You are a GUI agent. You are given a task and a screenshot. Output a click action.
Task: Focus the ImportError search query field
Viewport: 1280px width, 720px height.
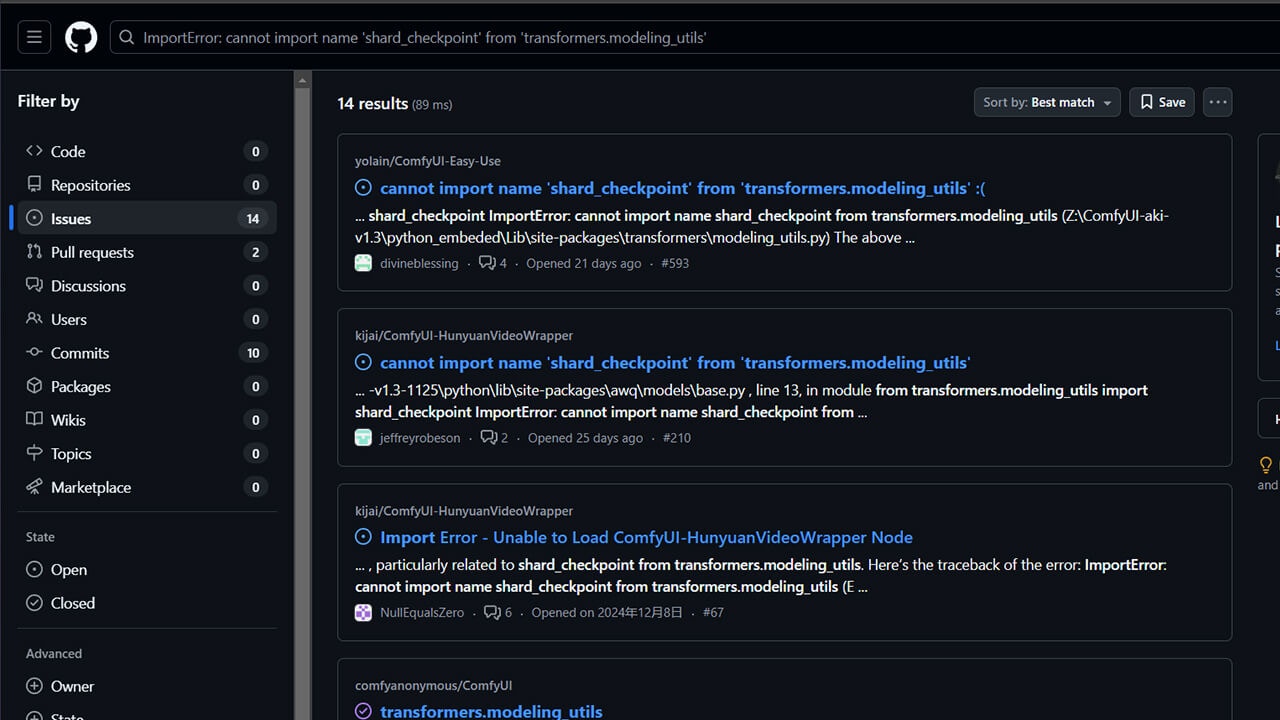point(695,38)
